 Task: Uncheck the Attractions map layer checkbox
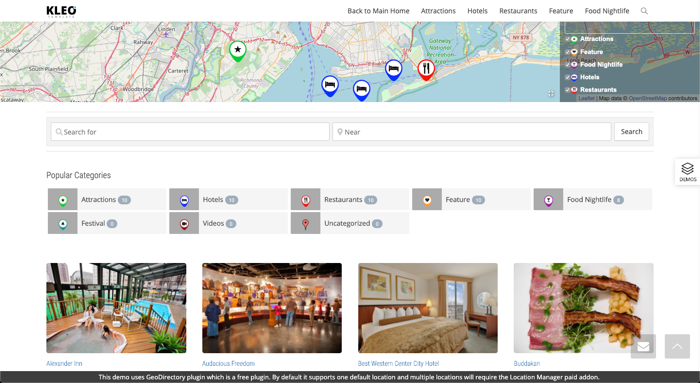pos(567,39)
